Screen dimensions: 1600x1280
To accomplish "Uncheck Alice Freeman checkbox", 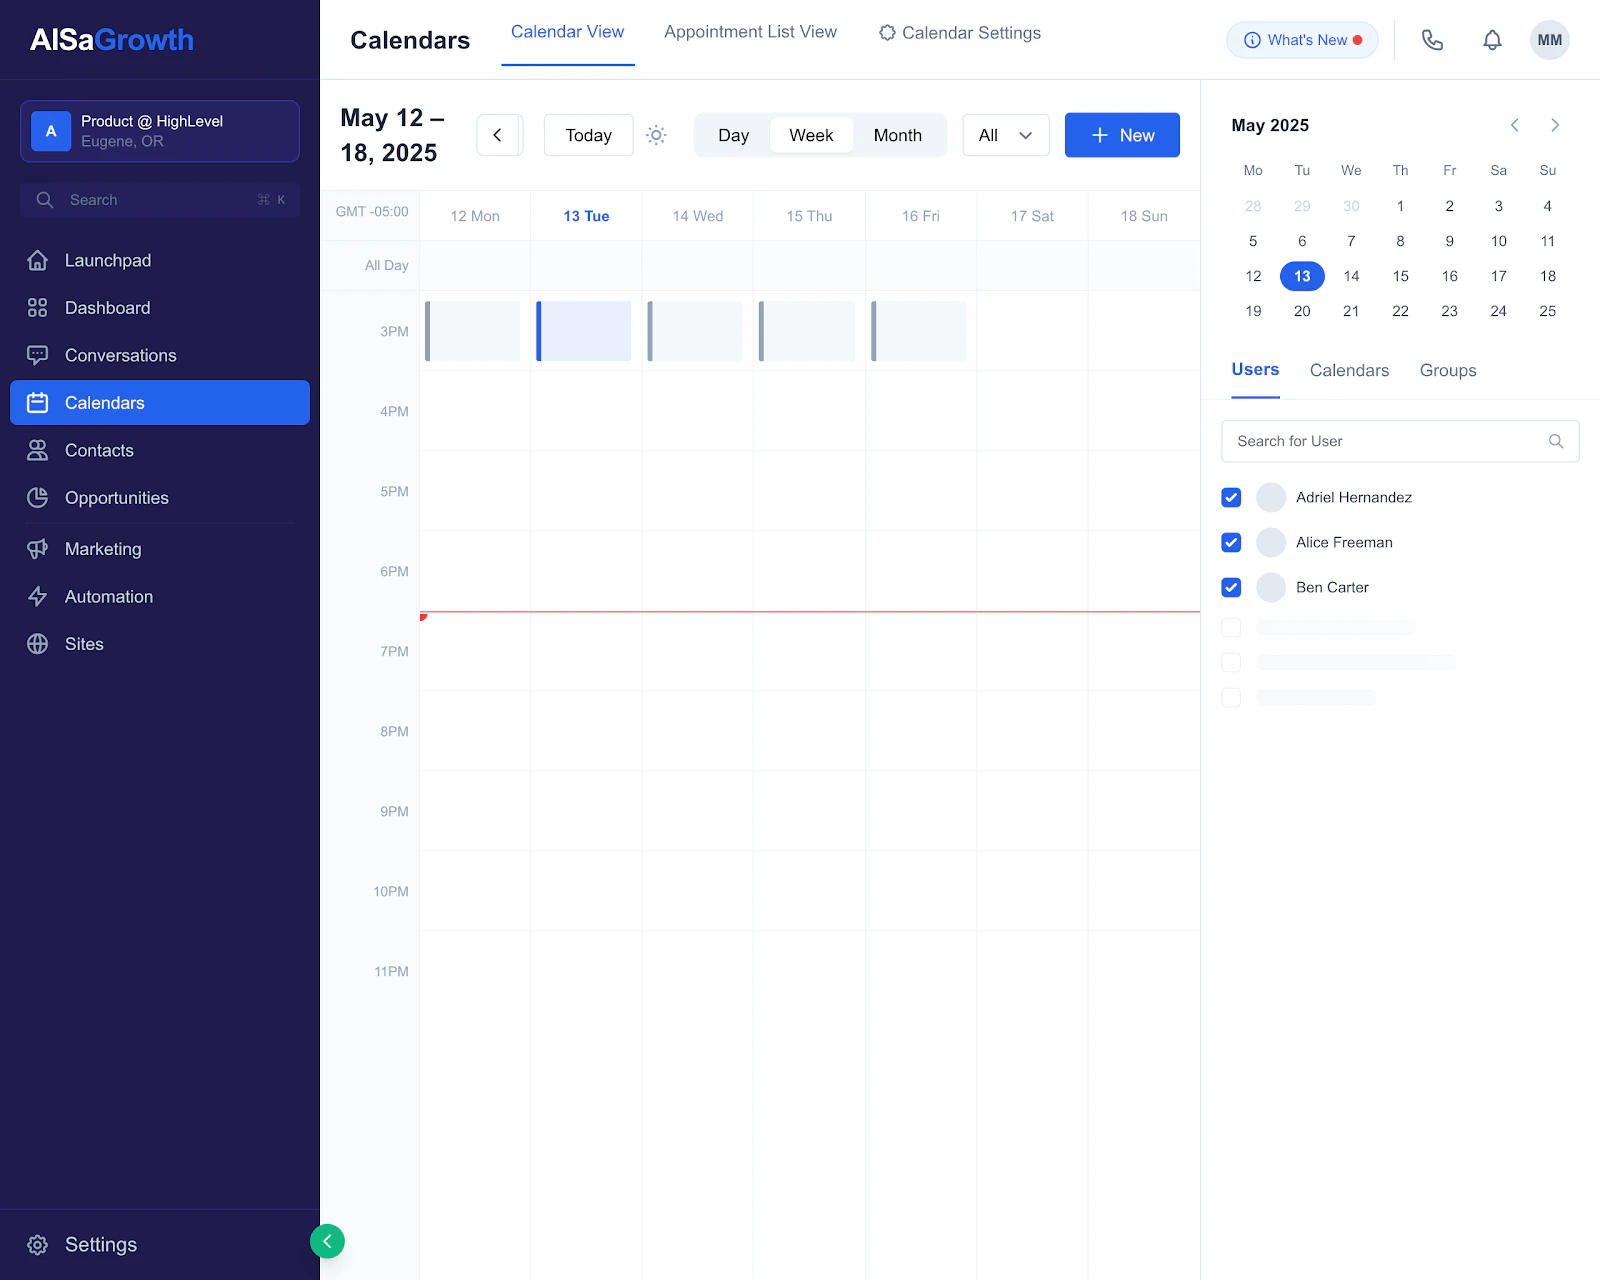I will click(x=1231, y=542).
